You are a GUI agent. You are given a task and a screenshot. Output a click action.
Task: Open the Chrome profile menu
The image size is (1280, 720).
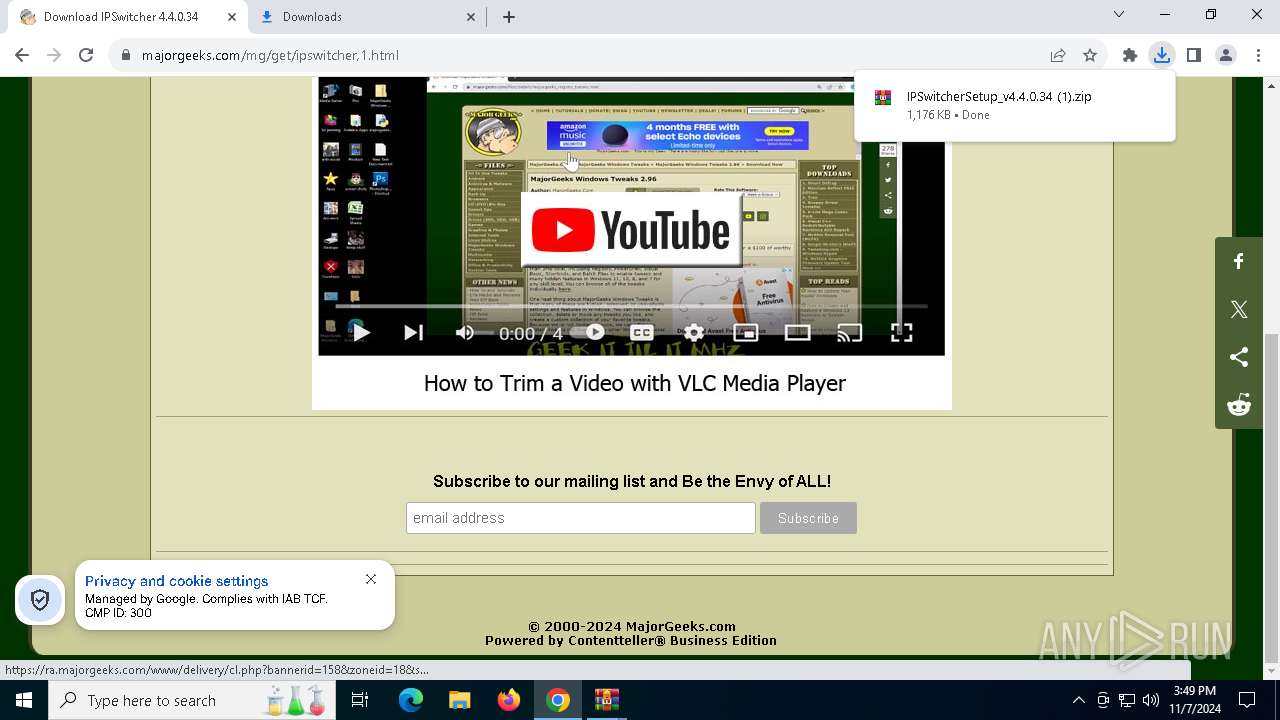(x=1226, y=55)
